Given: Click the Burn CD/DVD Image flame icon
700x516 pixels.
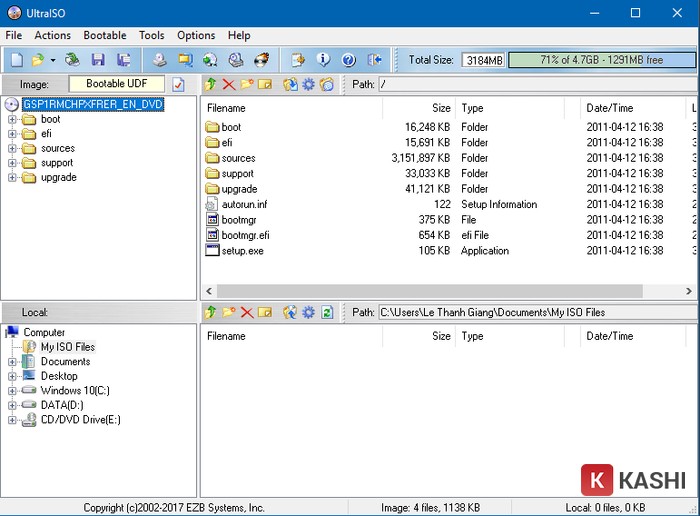Looking at the screenshot, I should coord(261,60).
